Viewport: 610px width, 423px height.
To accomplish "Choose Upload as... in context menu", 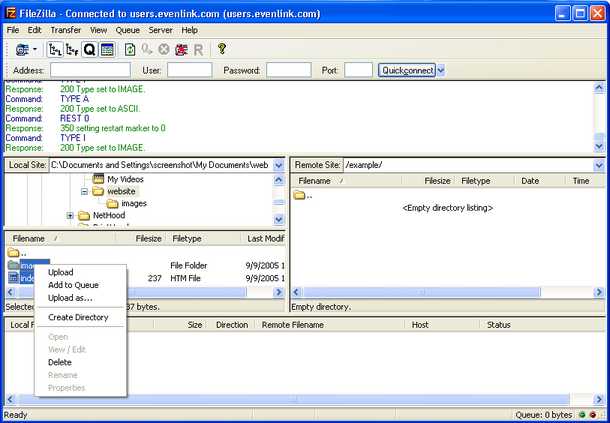I will (x=81, y=298).
